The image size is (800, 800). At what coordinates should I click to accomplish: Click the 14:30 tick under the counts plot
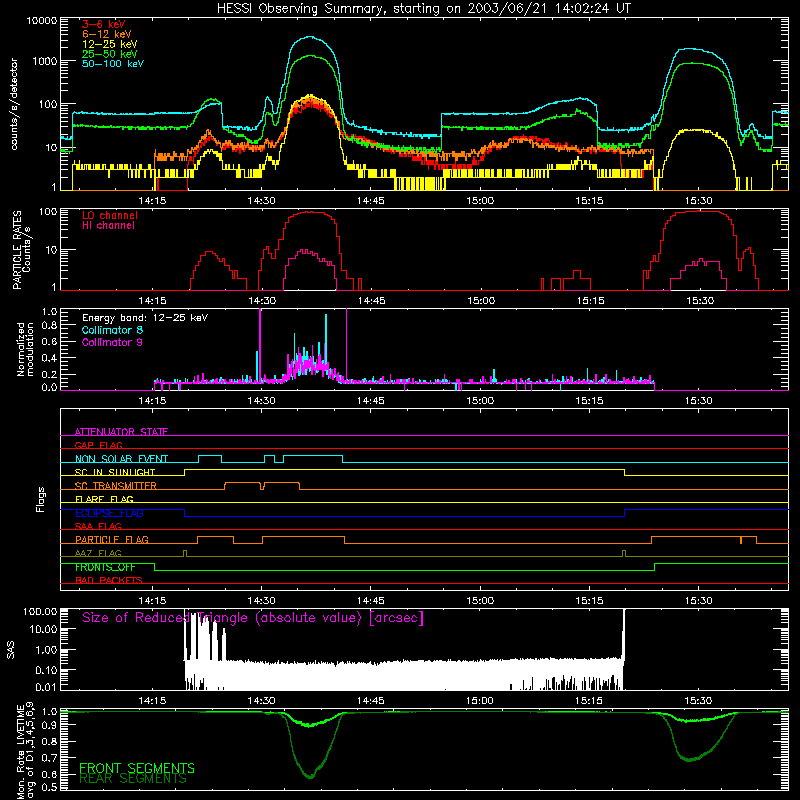[261, 201]
